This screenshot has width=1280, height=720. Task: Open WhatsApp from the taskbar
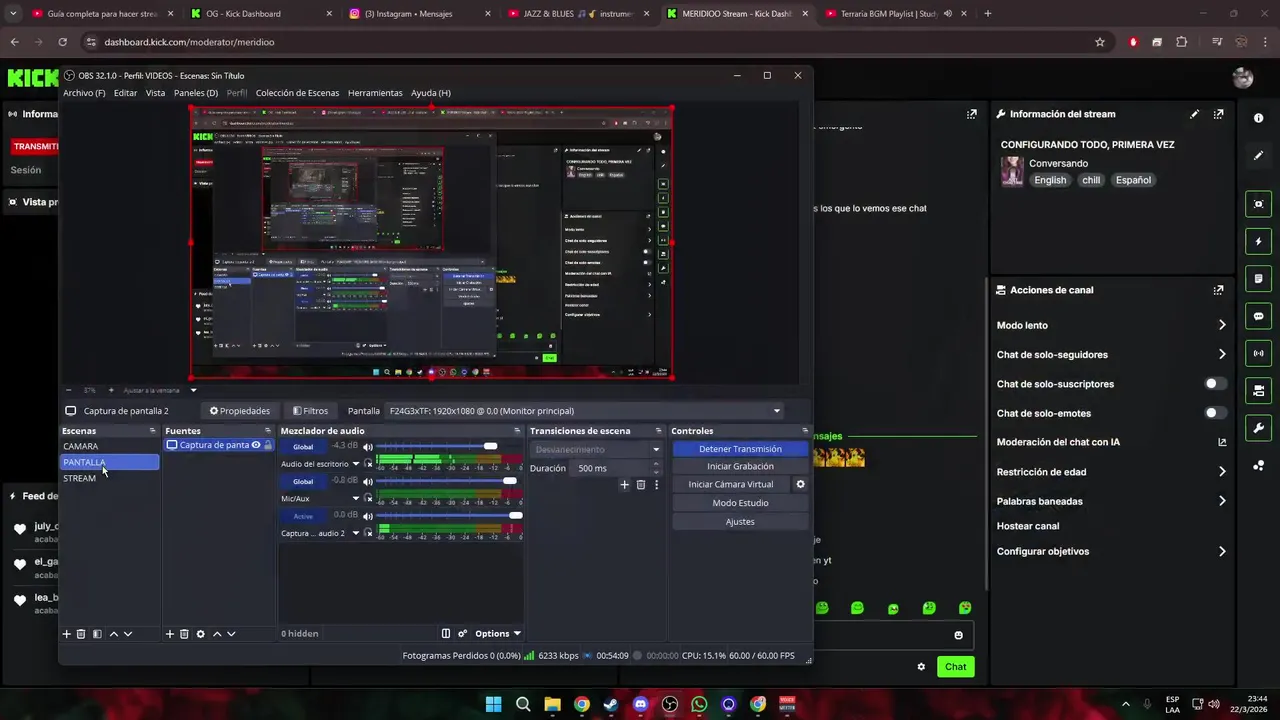699,704
